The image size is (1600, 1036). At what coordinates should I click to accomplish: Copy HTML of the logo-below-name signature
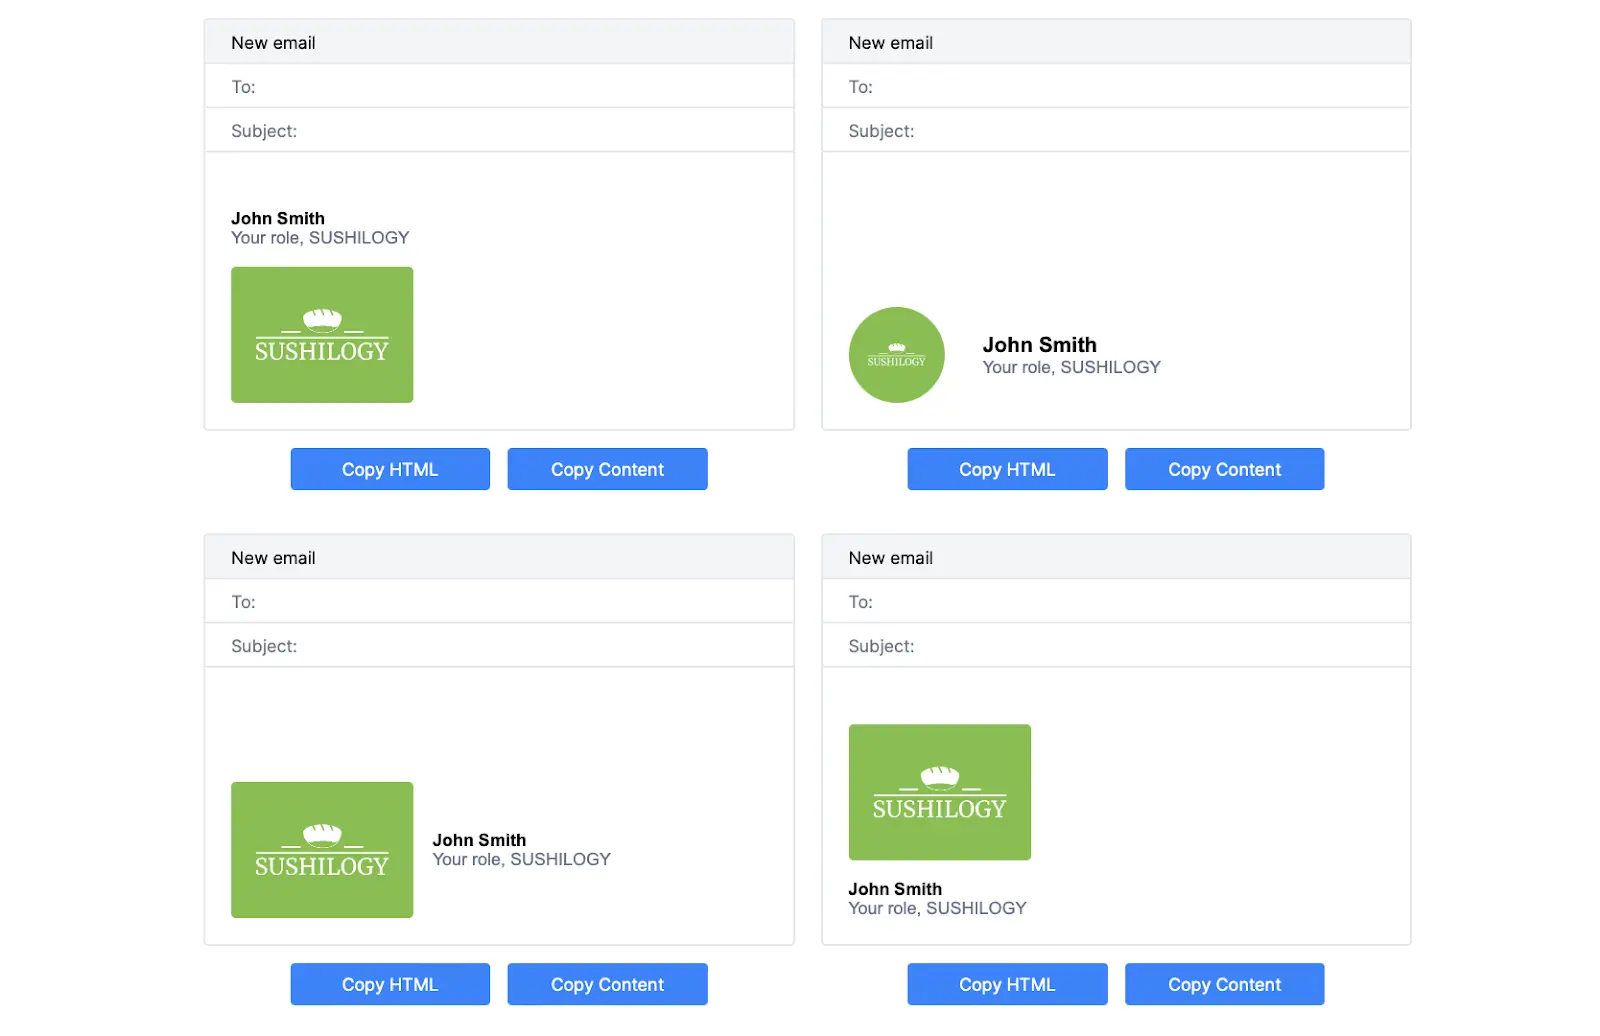(x=390, y=469)
